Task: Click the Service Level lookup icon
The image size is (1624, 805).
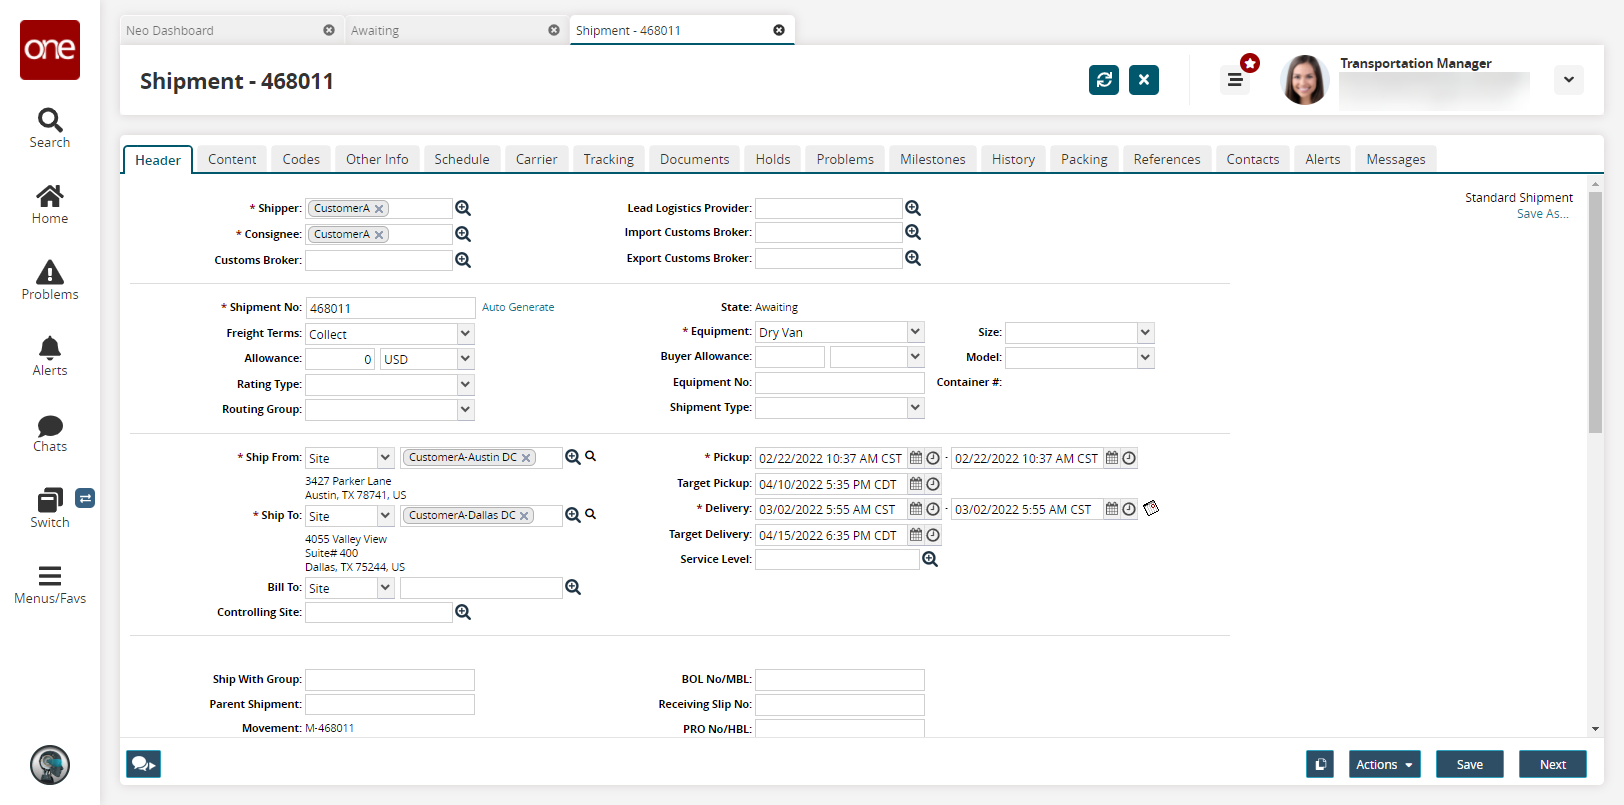Action: coord(930,559)
